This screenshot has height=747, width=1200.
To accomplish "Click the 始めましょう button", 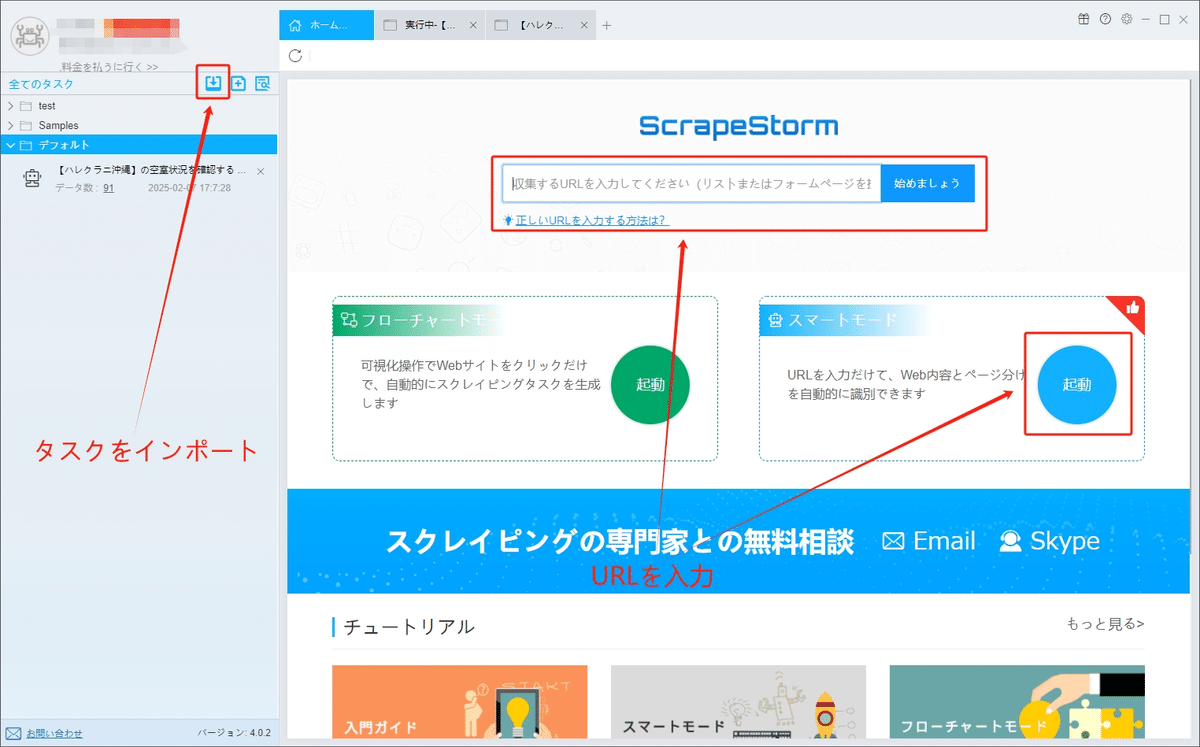I will (x=927, y=183).
